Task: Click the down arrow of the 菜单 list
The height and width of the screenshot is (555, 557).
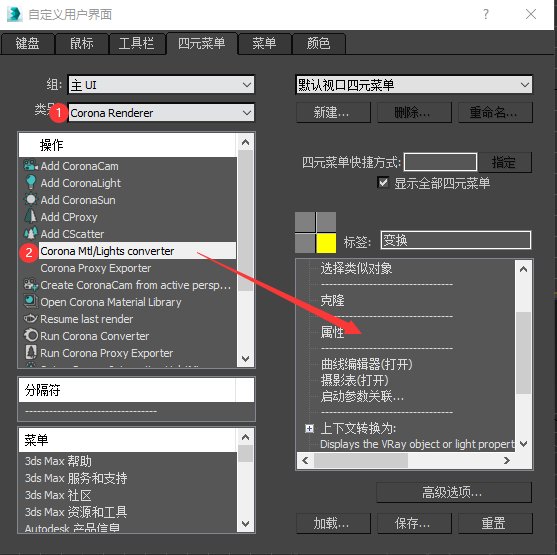Action: pos(245,524)
